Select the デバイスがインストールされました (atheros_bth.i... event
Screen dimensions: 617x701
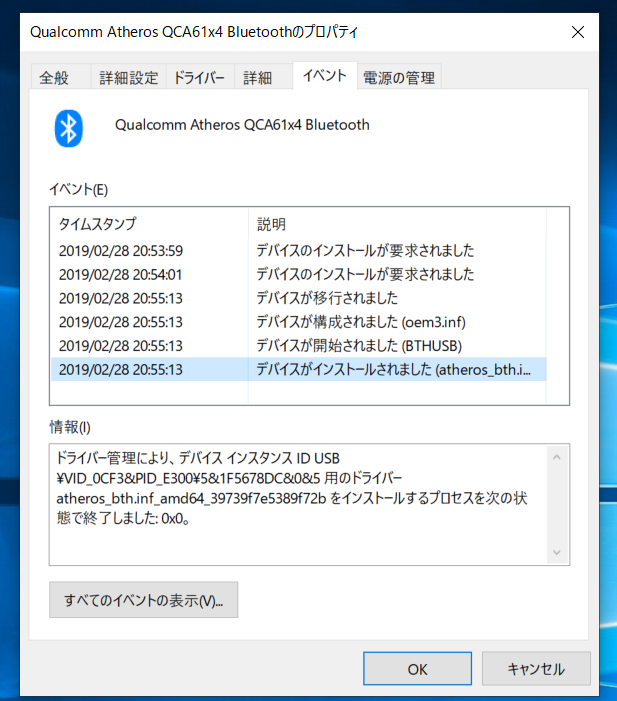pos(299,369)
